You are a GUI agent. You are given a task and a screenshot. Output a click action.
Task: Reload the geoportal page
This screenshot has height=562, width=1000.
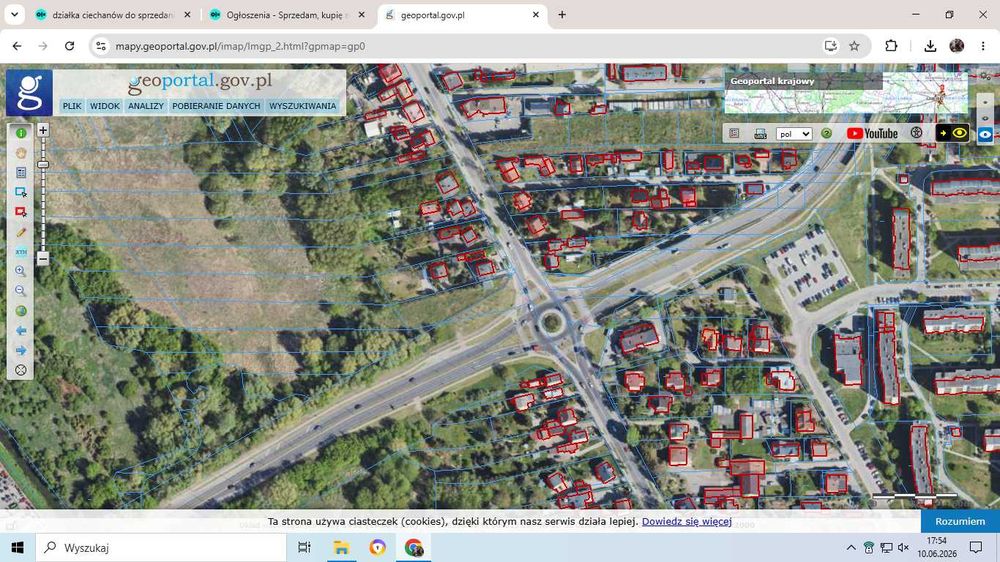[x=70, y=46]
